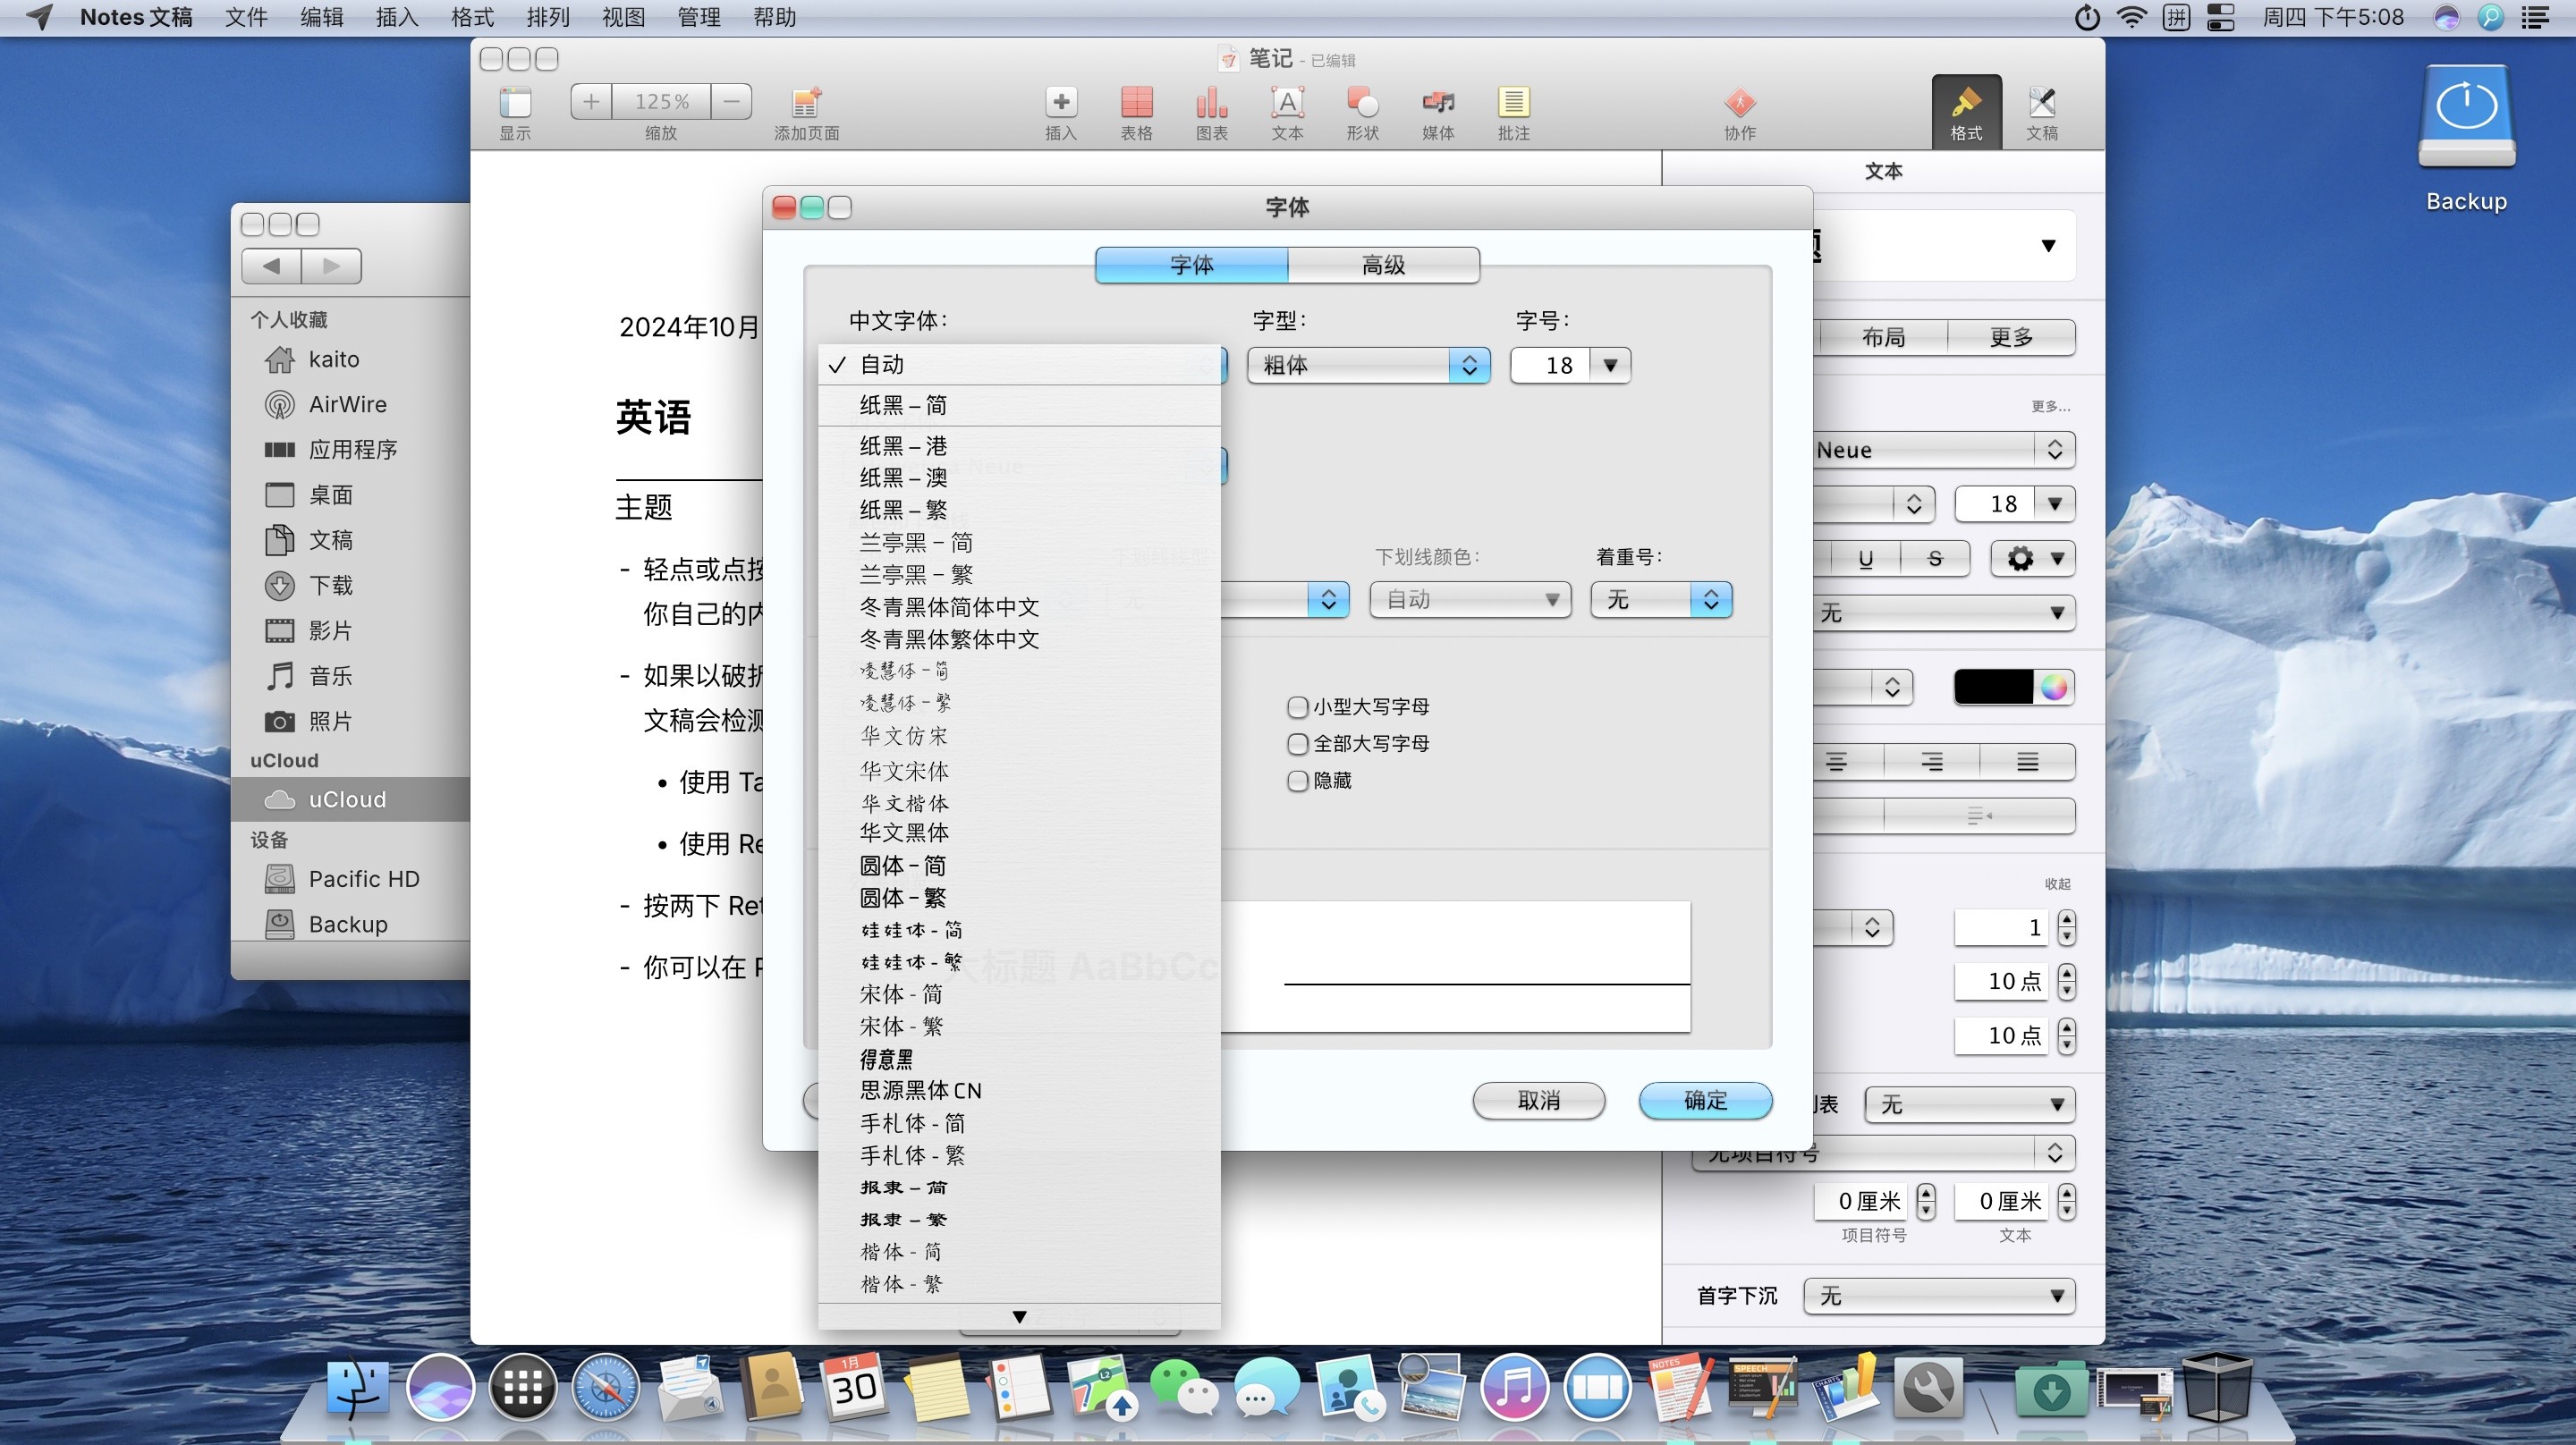Click the 0 厘米 项目符号 indent field
2576x1445 pixels.
(x=1860, y=1201)
